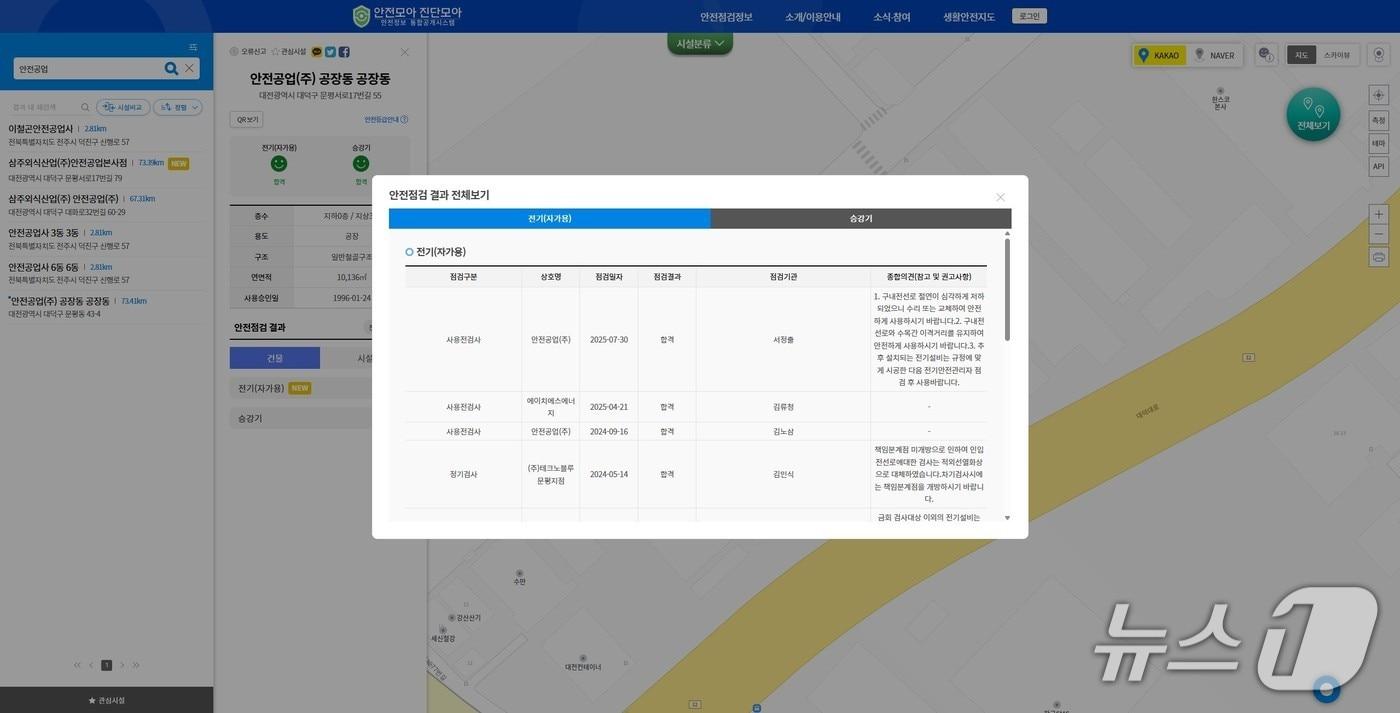Select result 안전공업사 3동 3동
This screenshot has width=1400, height=713.
point(43,232)
